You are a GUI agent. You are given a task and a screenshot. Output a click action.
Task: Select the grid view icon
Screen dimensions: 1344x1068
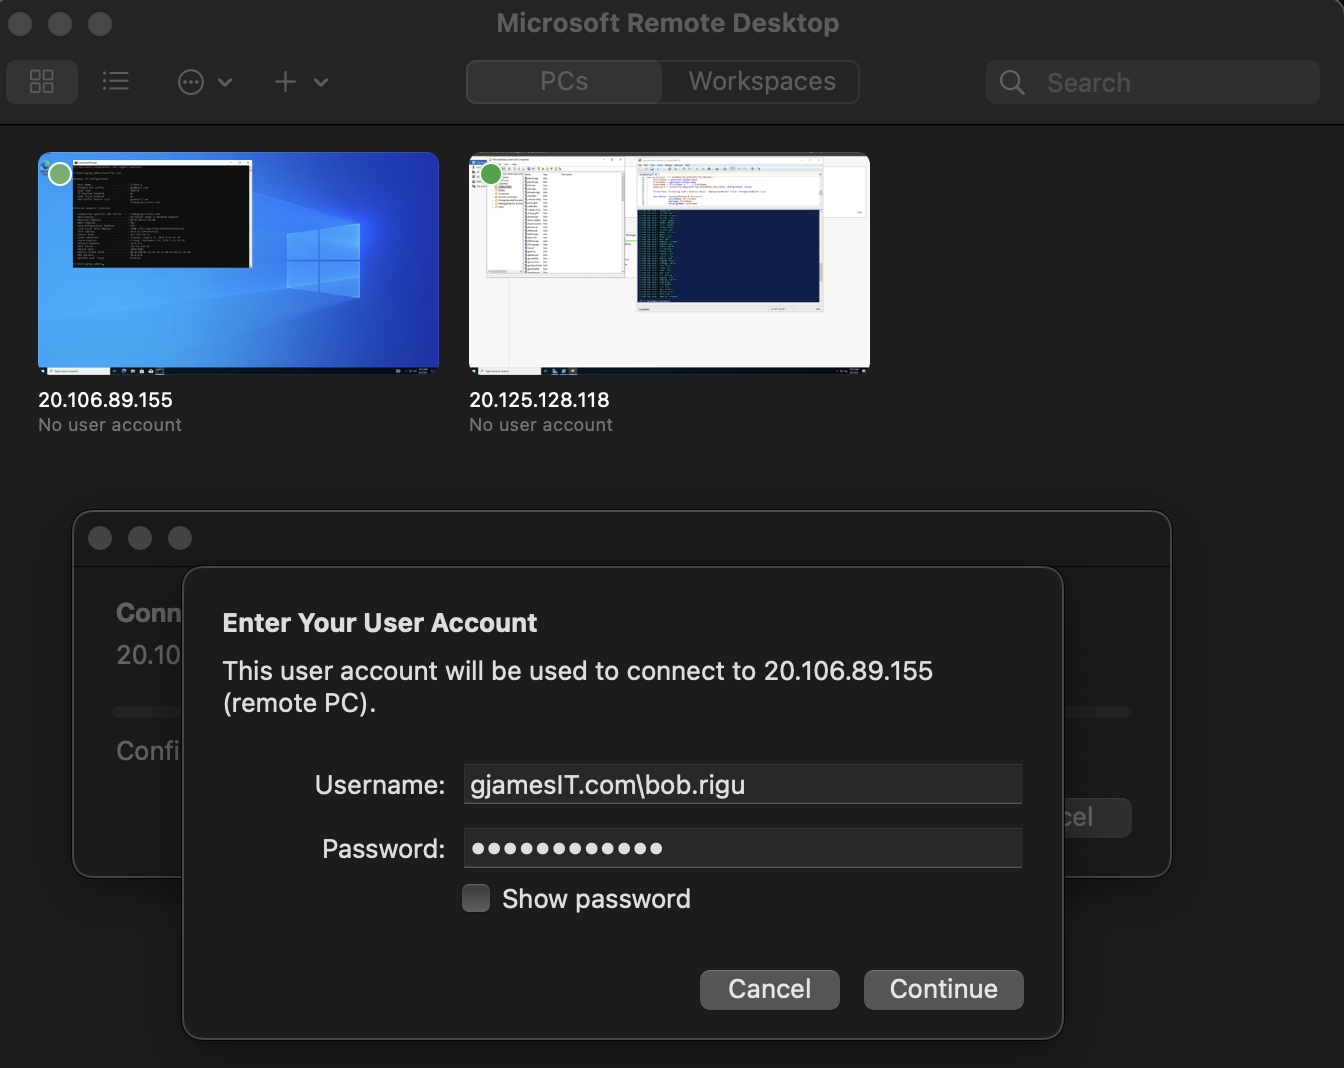click(x=42, y=82)
